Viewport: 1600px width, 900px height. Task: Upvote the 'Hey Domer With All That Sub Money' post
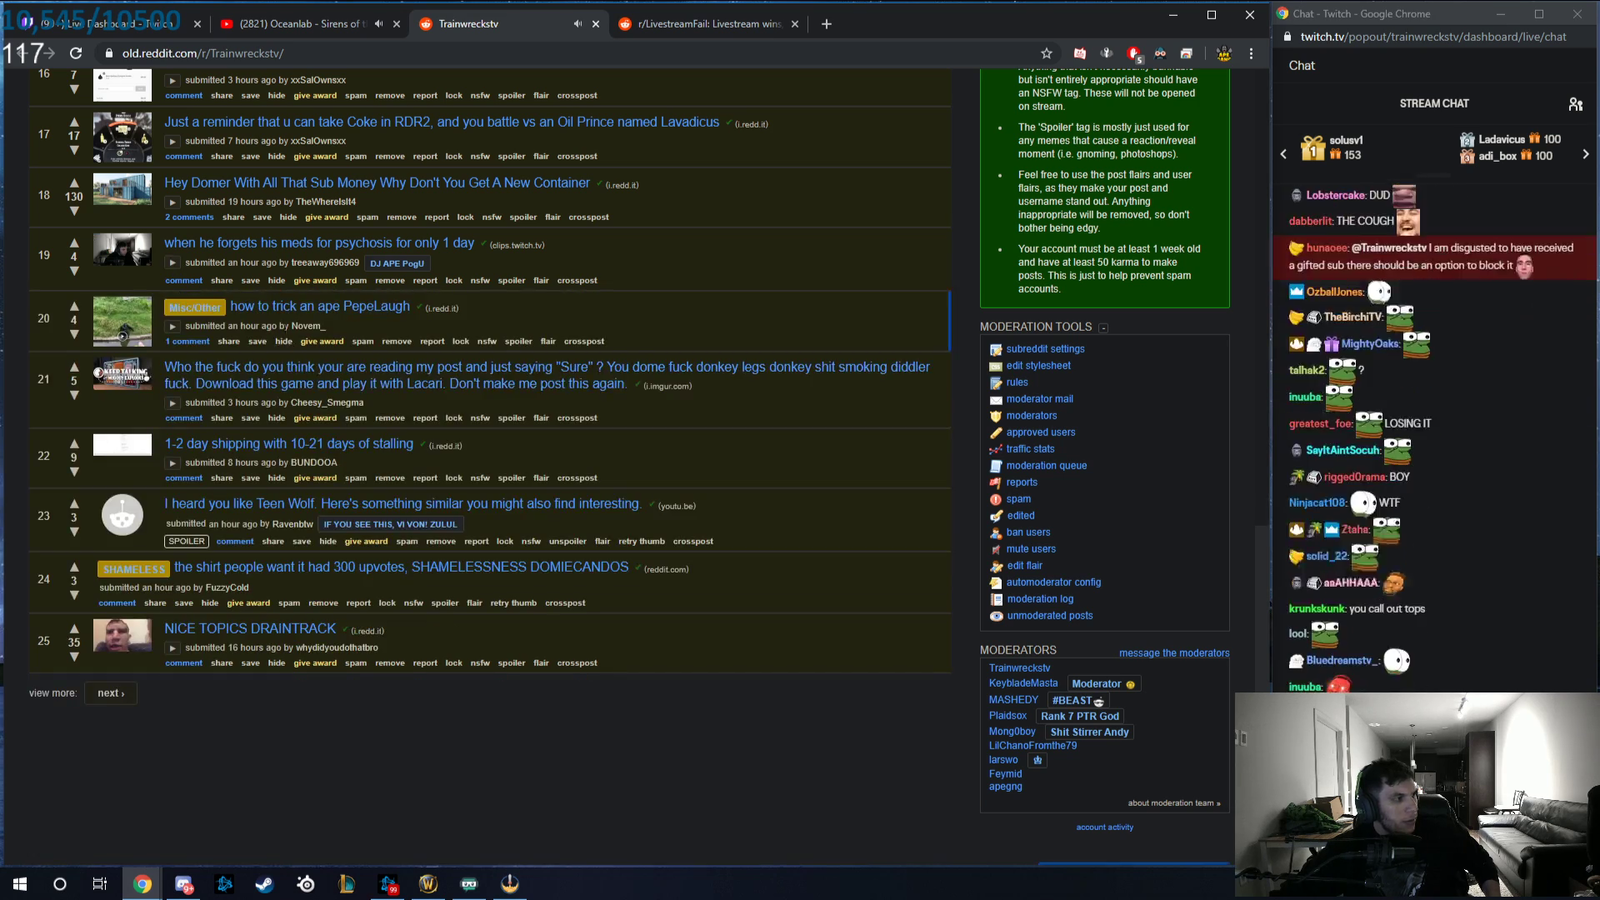[x=74, y=183]
